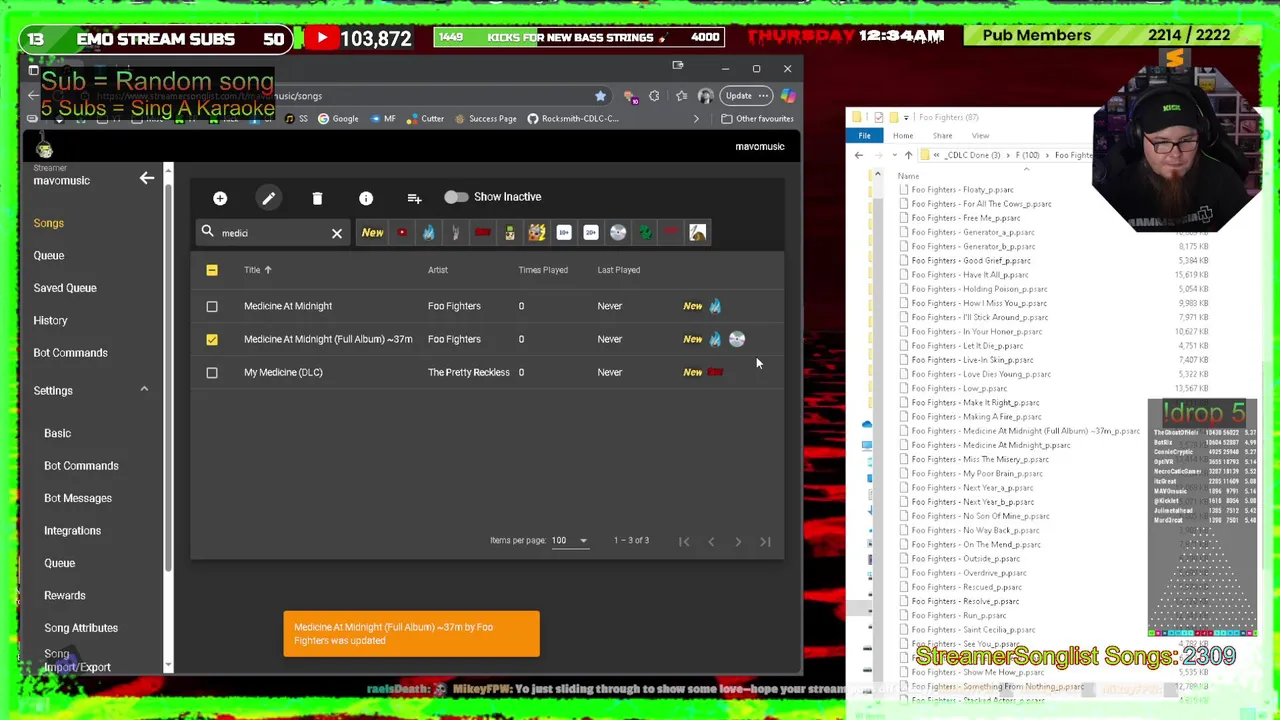Sort by the Times Played column header
Screen dimensions: 1280x720
tap(543, 270)
